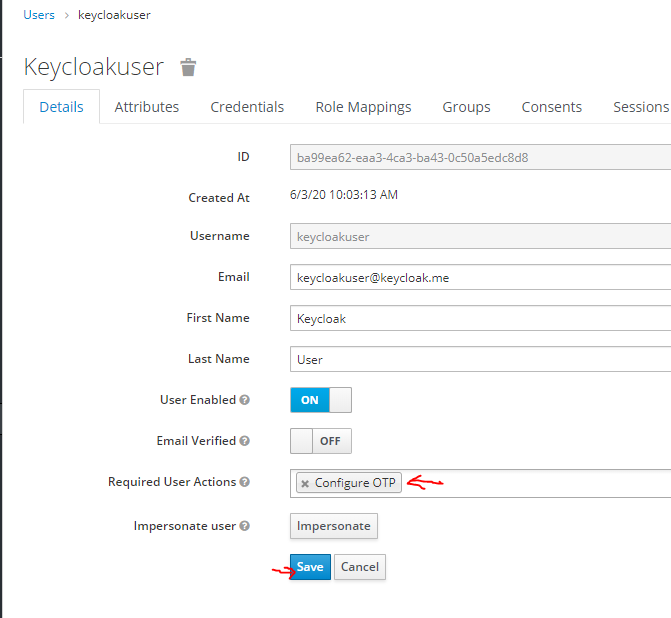This screenshot has width=671, height=618.
Task: Open the Credentials tab
Action: [x=247, y=107]
